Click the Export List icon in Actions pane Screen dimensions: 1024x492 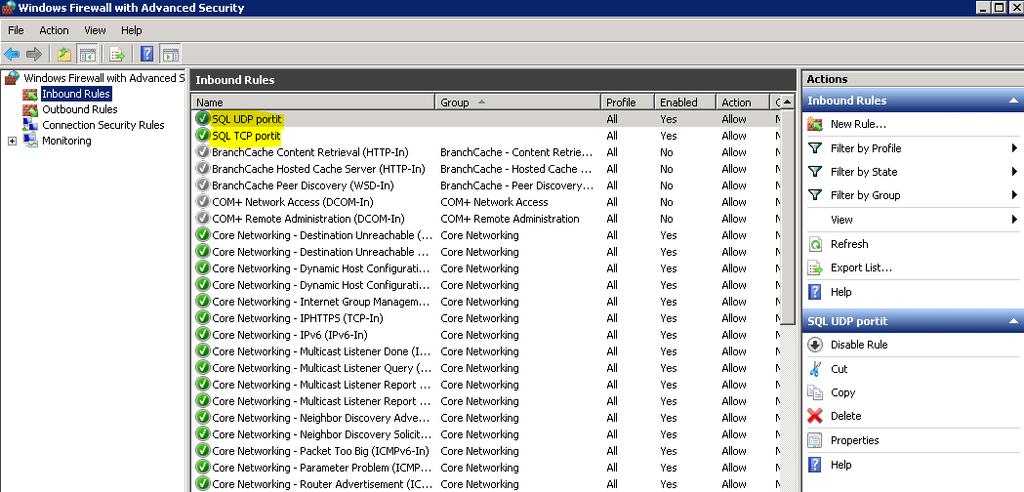click(815, 268)
